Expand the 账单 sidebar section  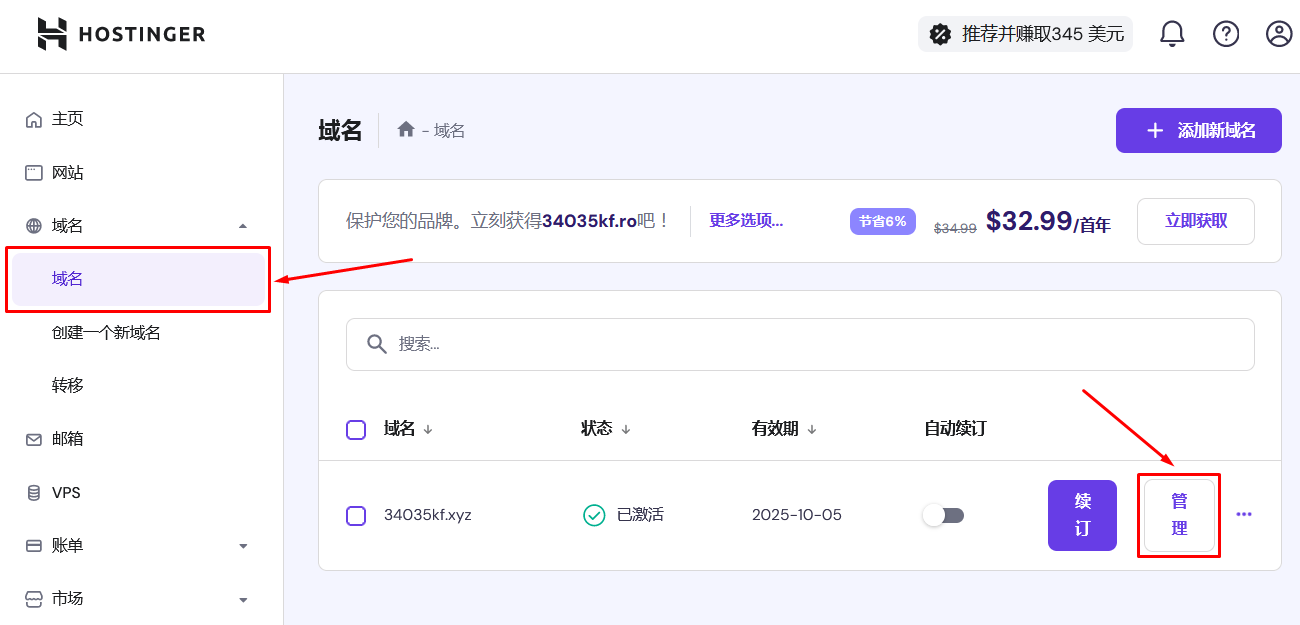click(241, 545)
